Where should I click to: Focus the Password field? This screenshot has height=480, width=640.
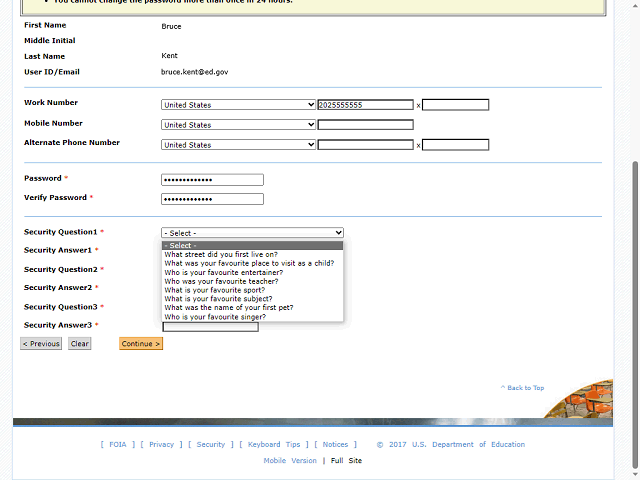212,180
